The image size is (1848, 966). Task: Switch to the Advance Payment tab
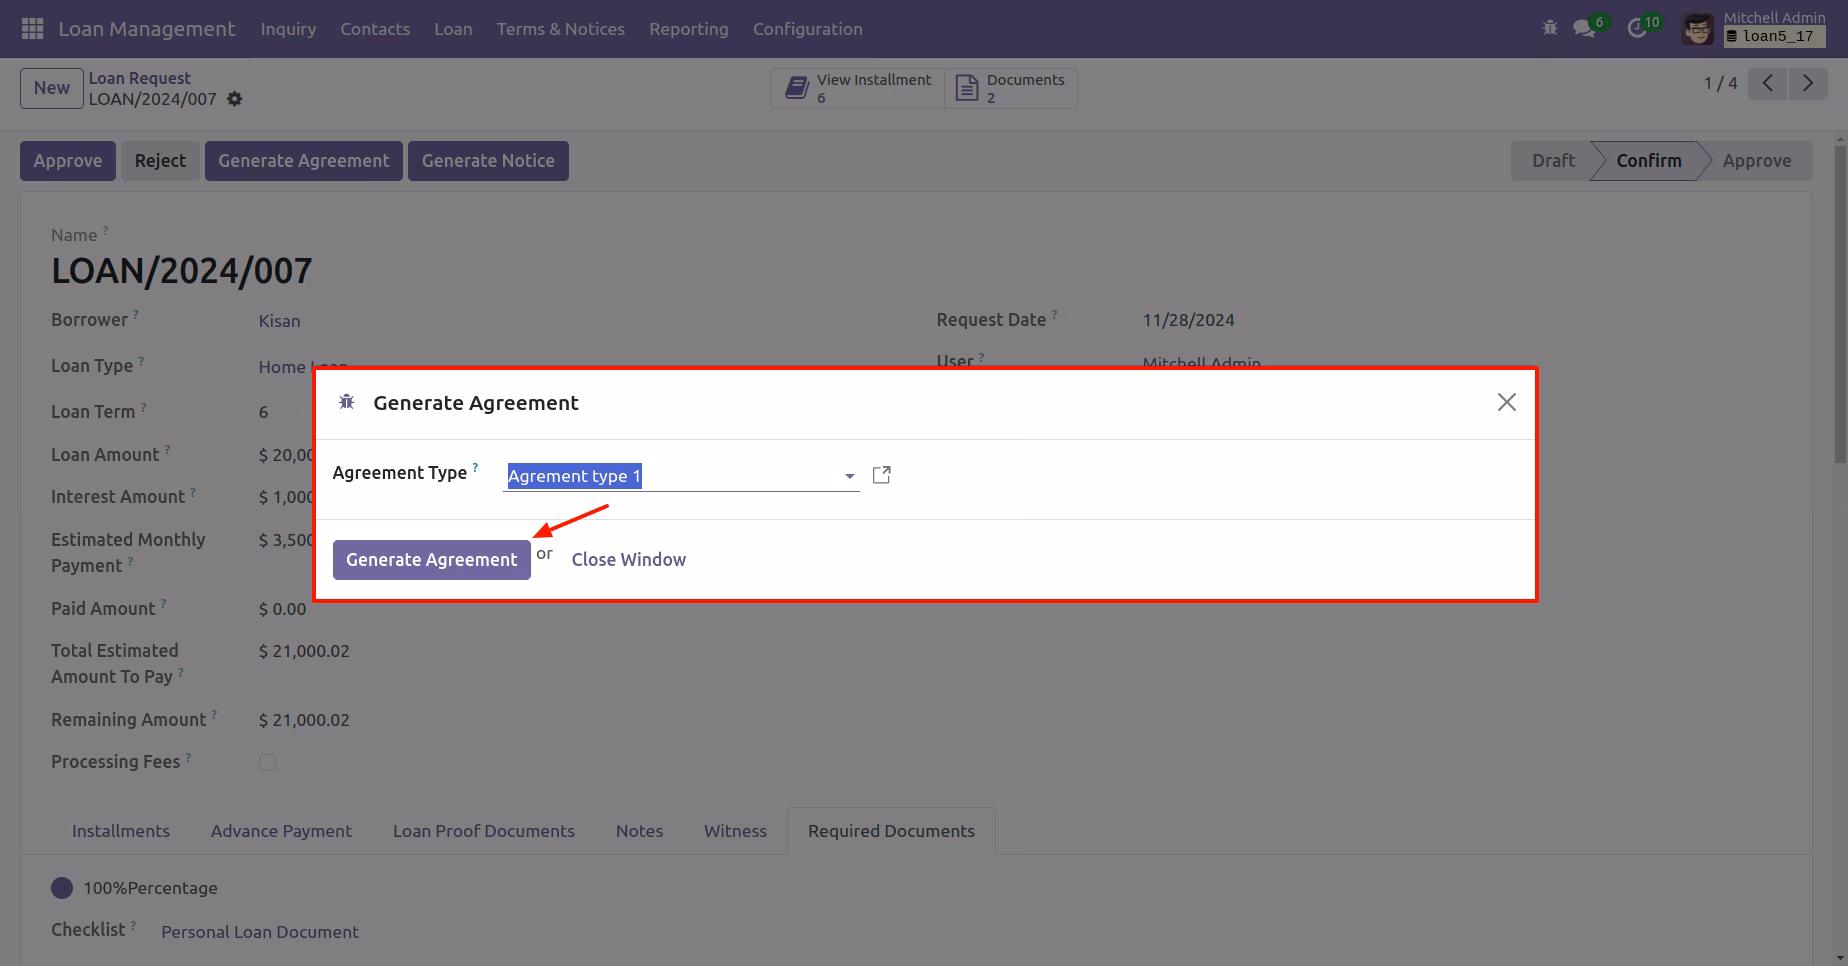281,831
